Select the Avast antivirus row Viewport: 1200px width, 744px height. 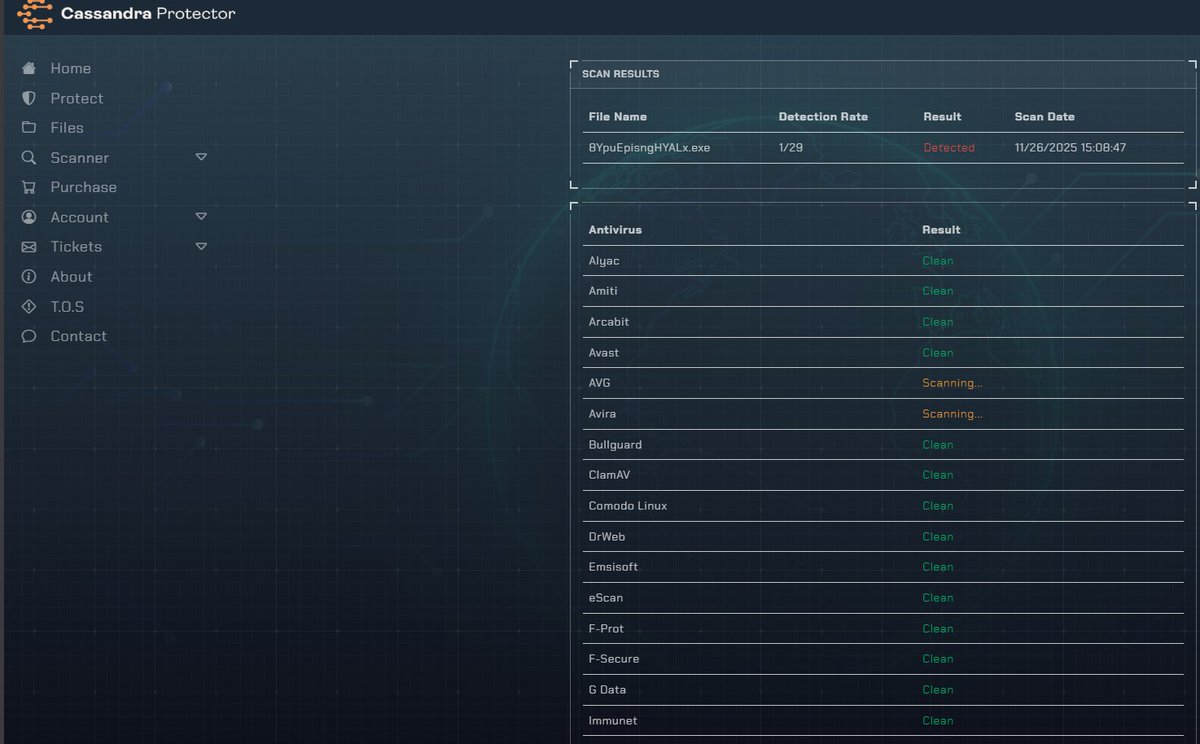(883, 353)
